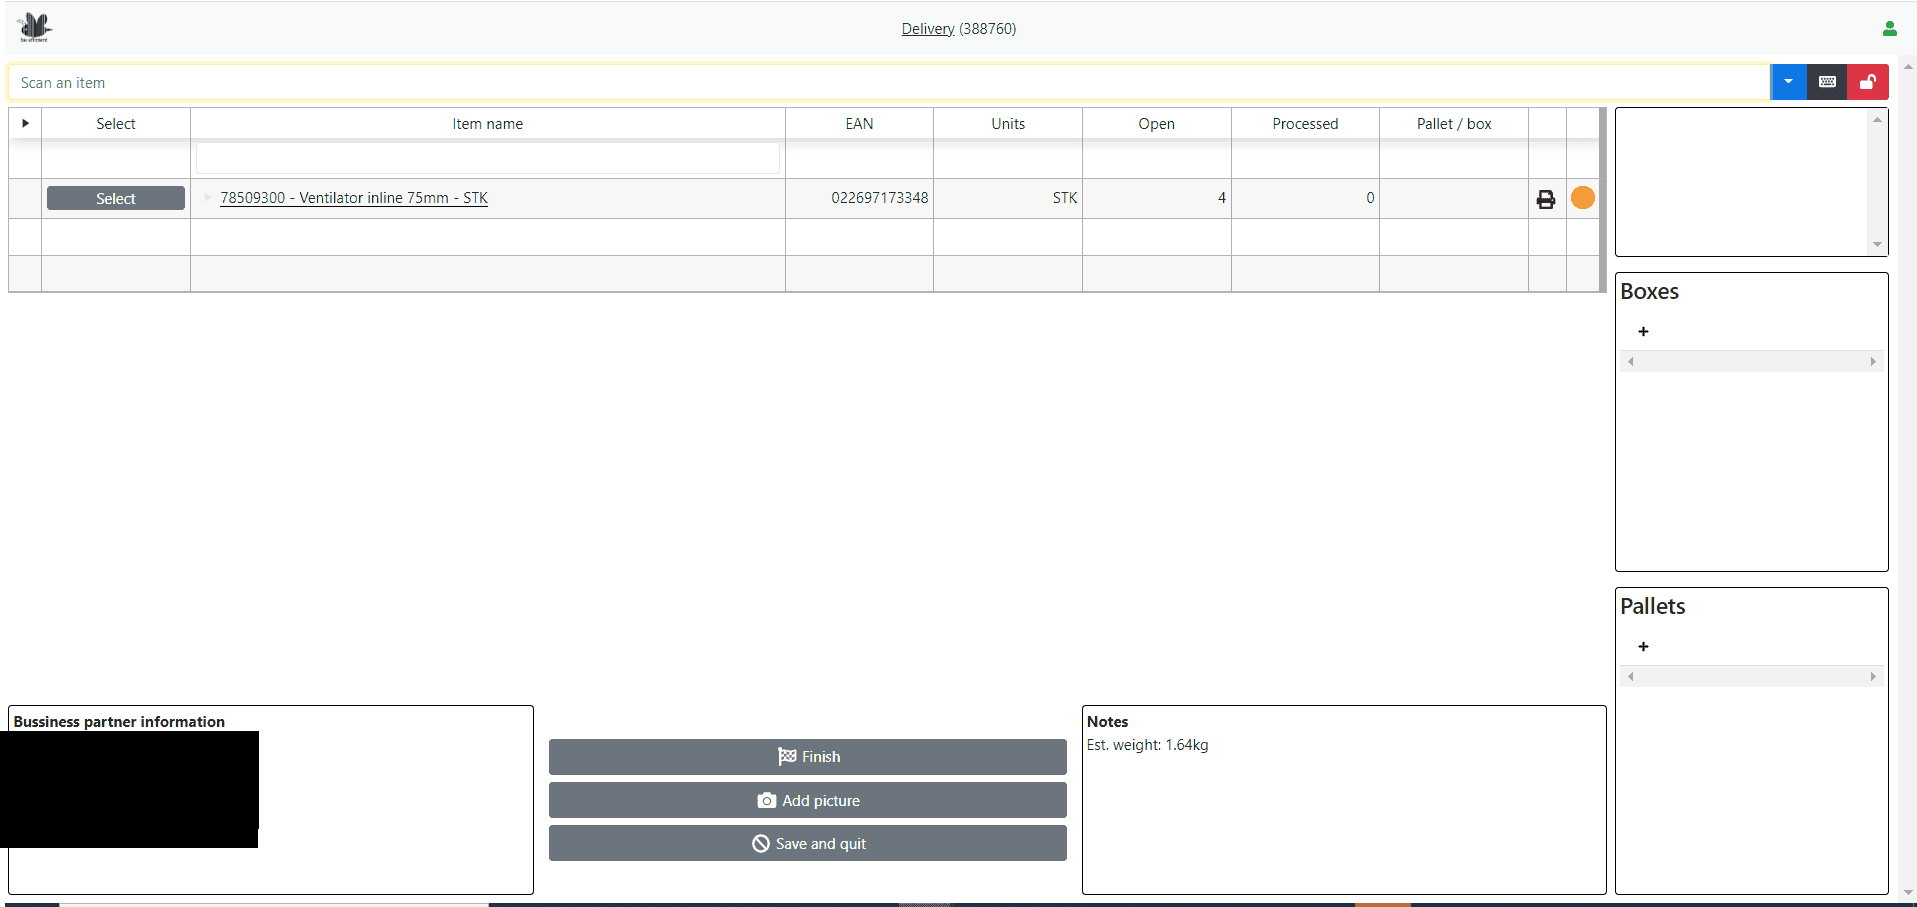
Task: Click orange status circle in Ventilator row
Action: (x=1583, y=198)
